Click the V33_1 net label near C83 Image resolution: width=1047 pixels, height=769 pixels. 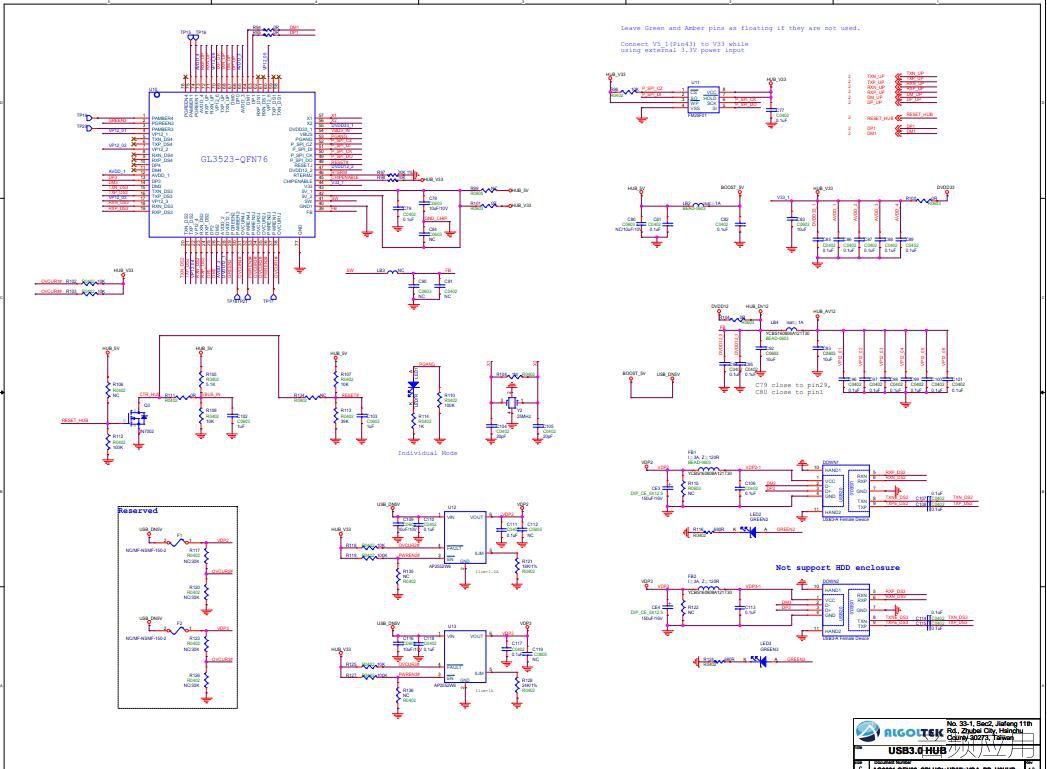point(783,198)
